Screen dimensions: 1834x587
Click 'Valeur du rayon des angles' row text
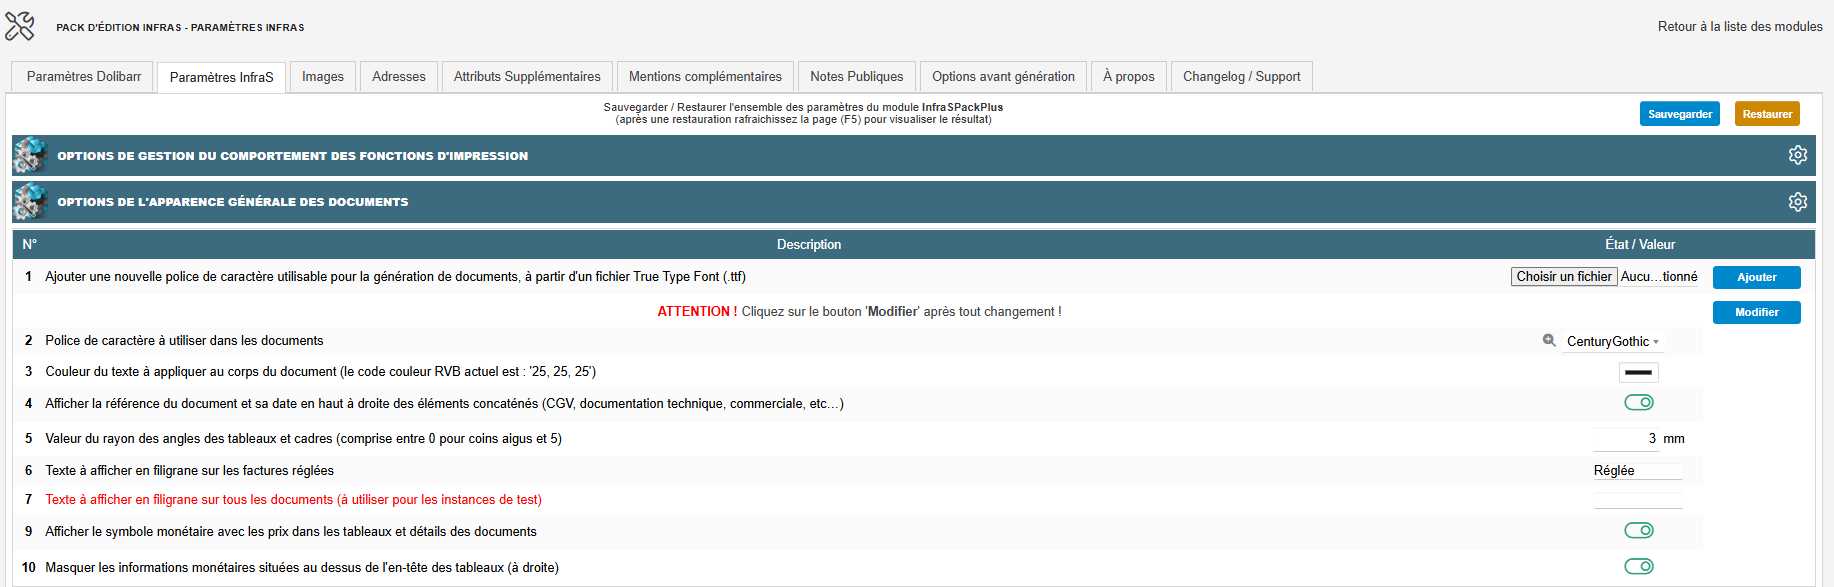pyautogui.click(x=303, y=438)
